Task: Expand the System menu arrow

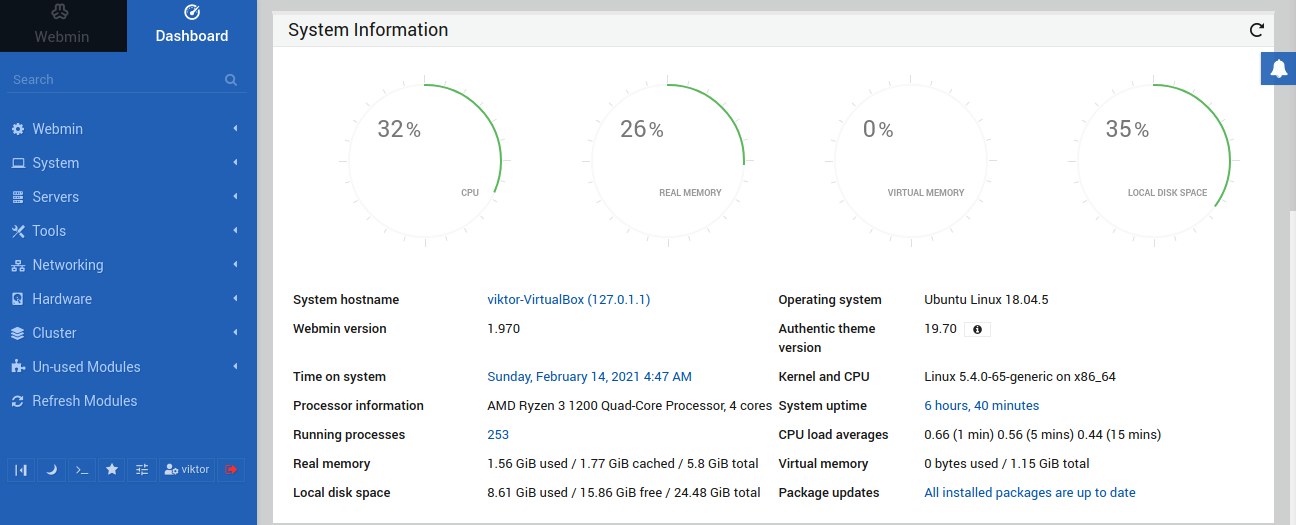Action: point(235,163)
